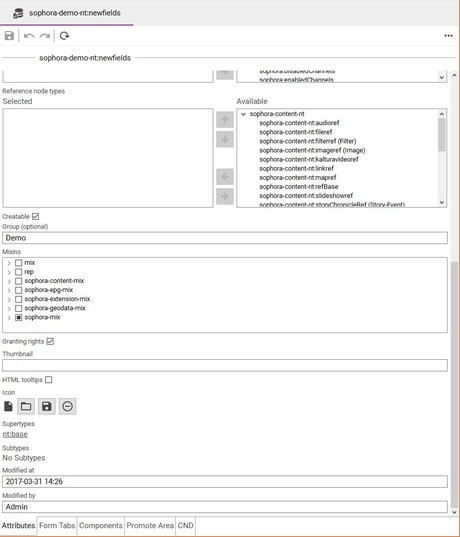Remove node type with right arrow button
460x537 pixels.
[225, 197]
